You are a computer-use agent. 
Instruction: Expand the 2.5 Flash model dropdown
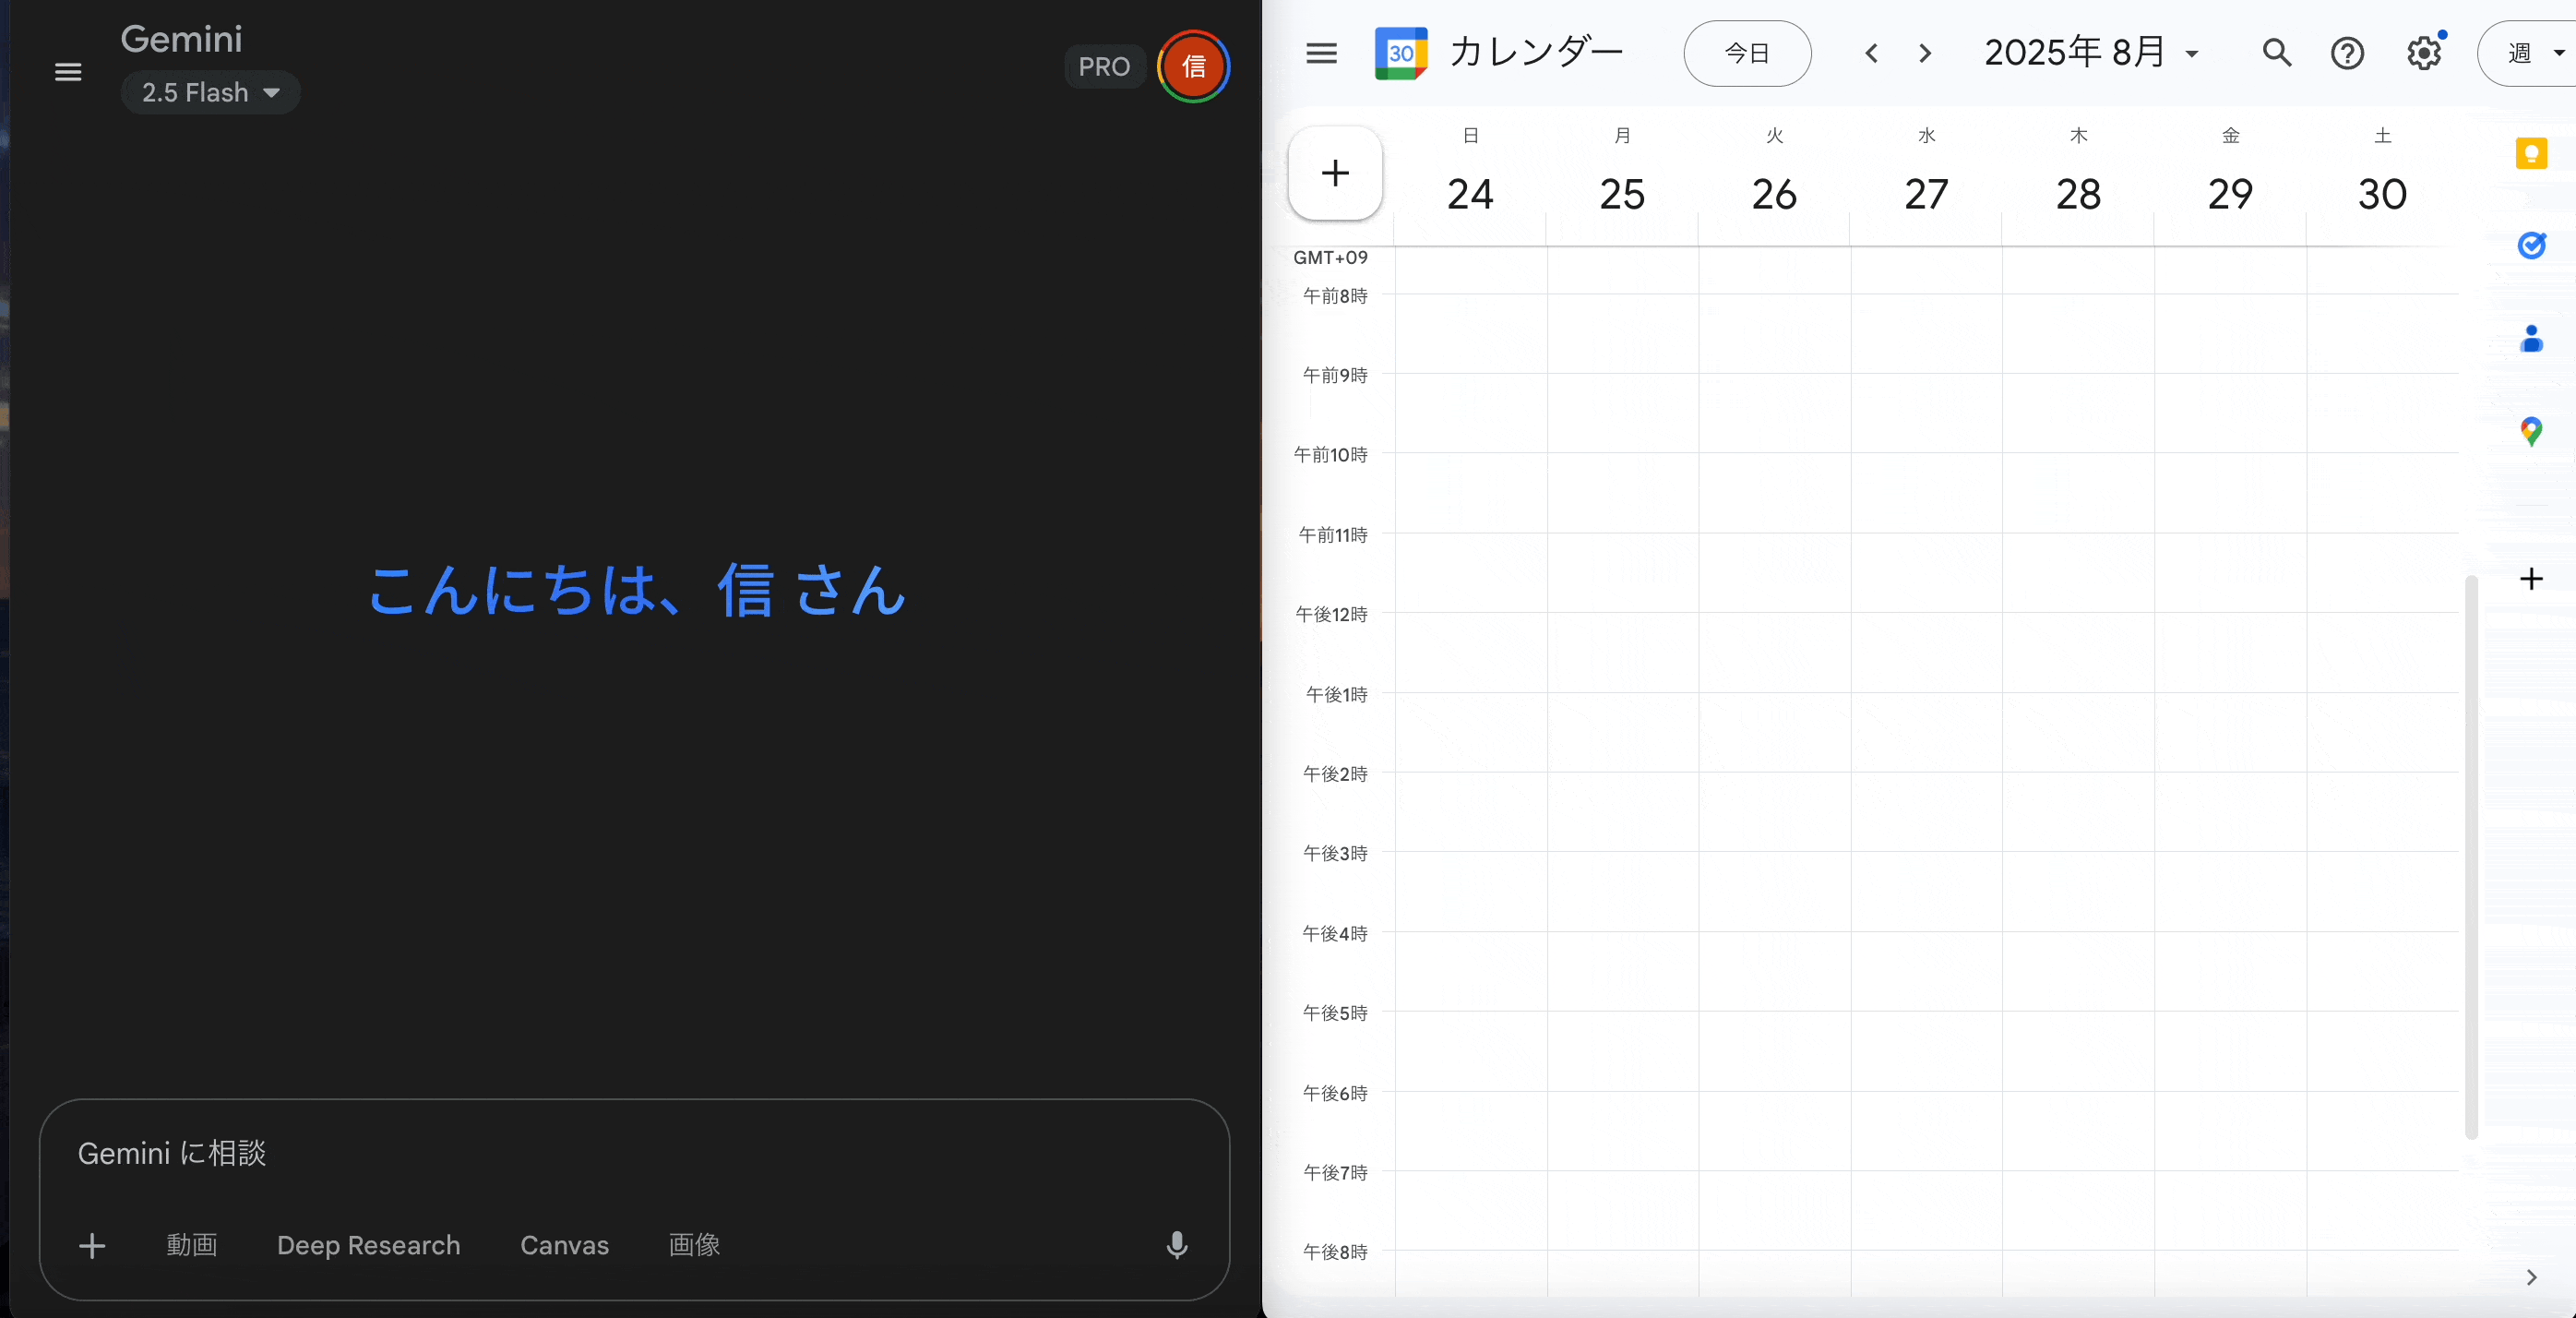[x=210, y=93]
